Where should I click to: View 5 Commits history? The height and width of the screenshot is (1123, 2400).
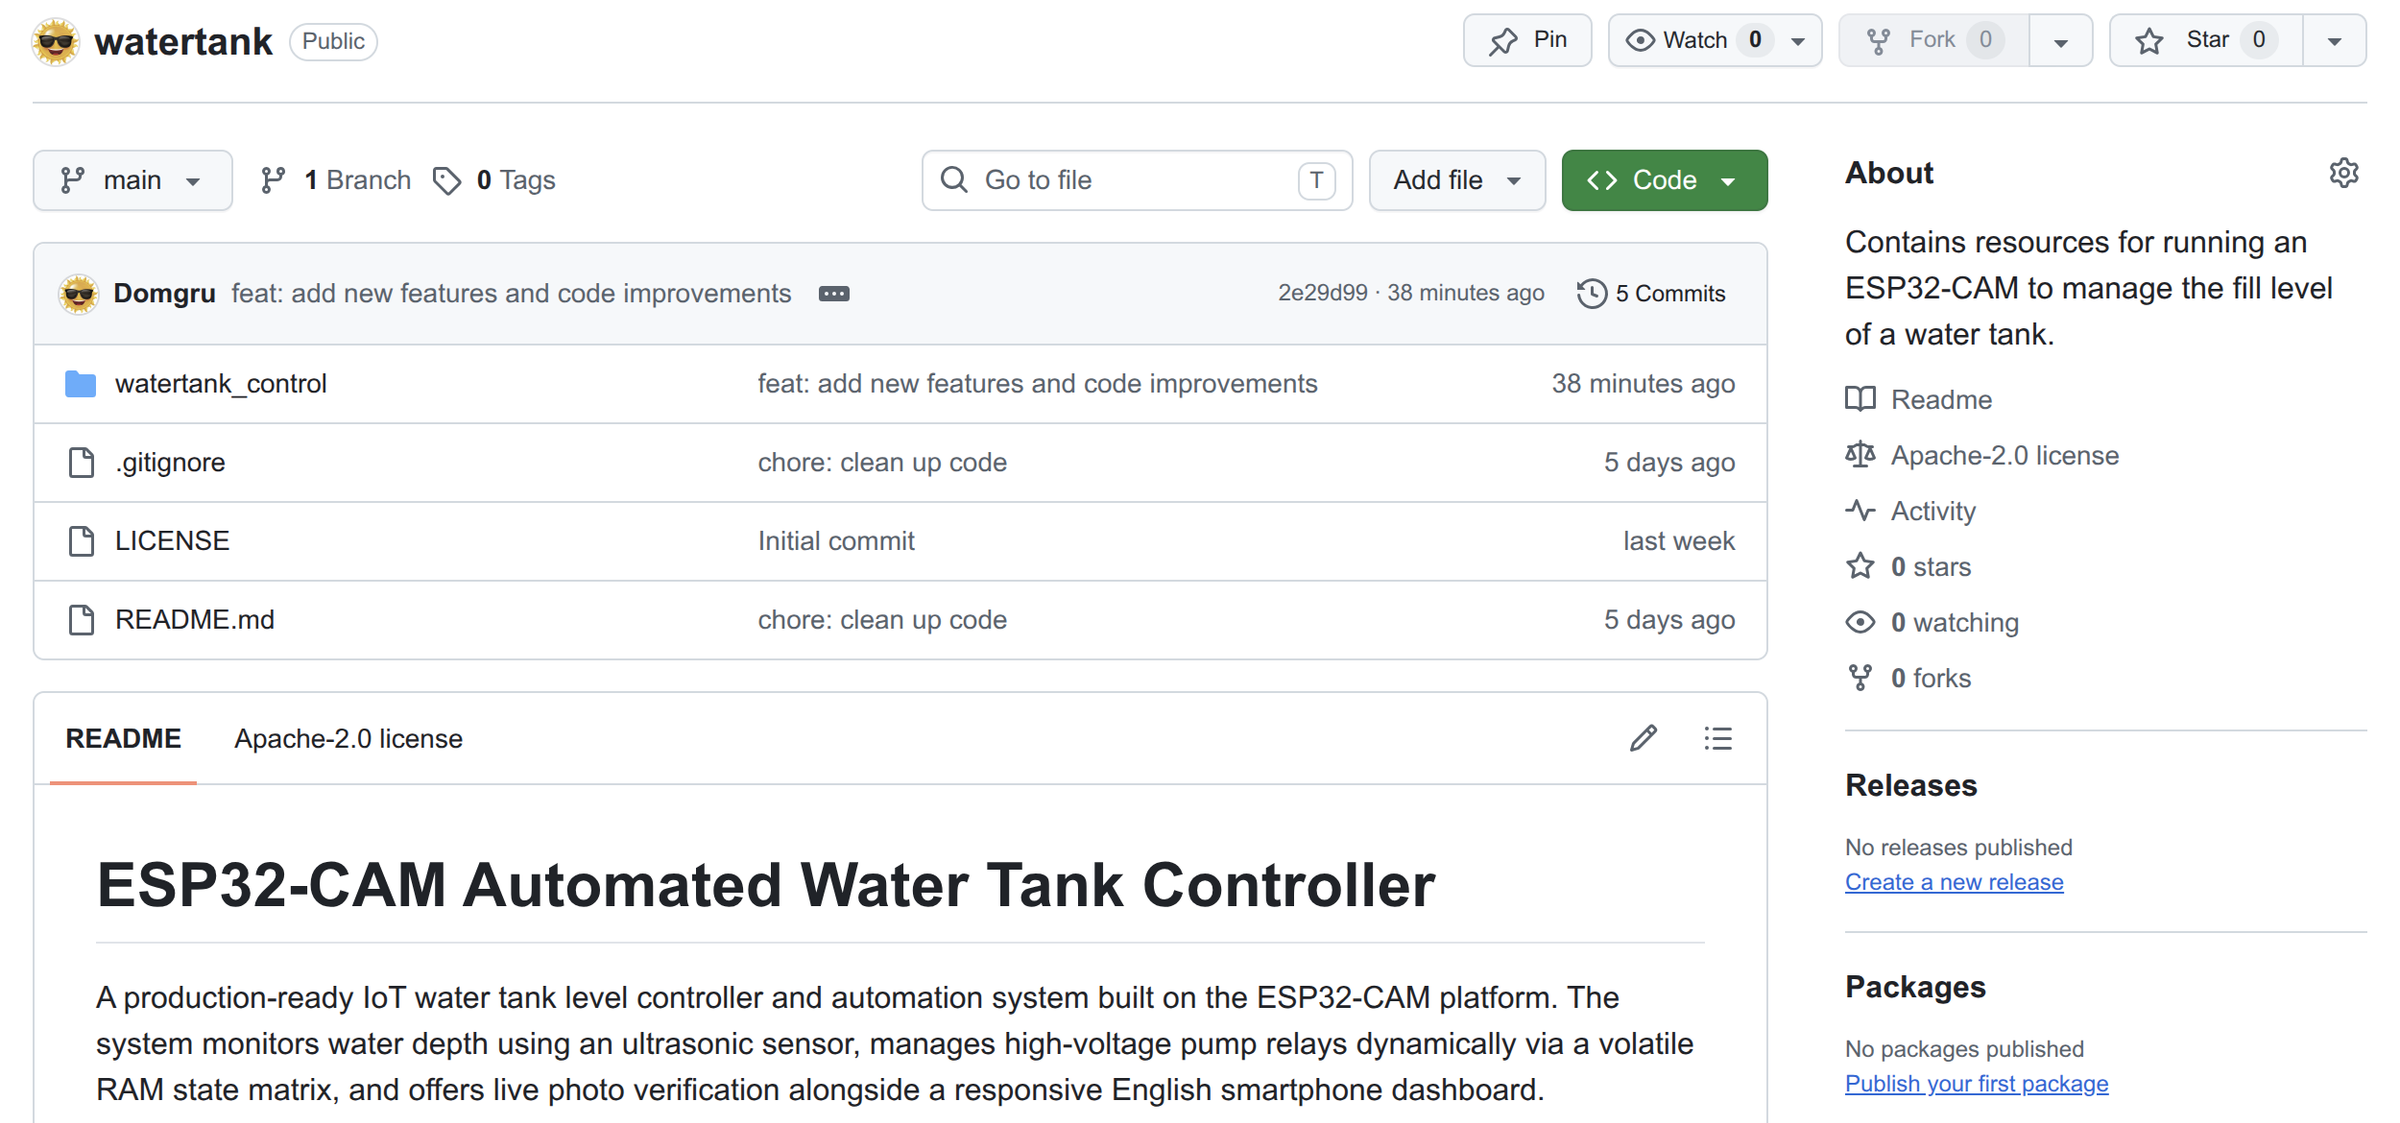pos(1651,293)
